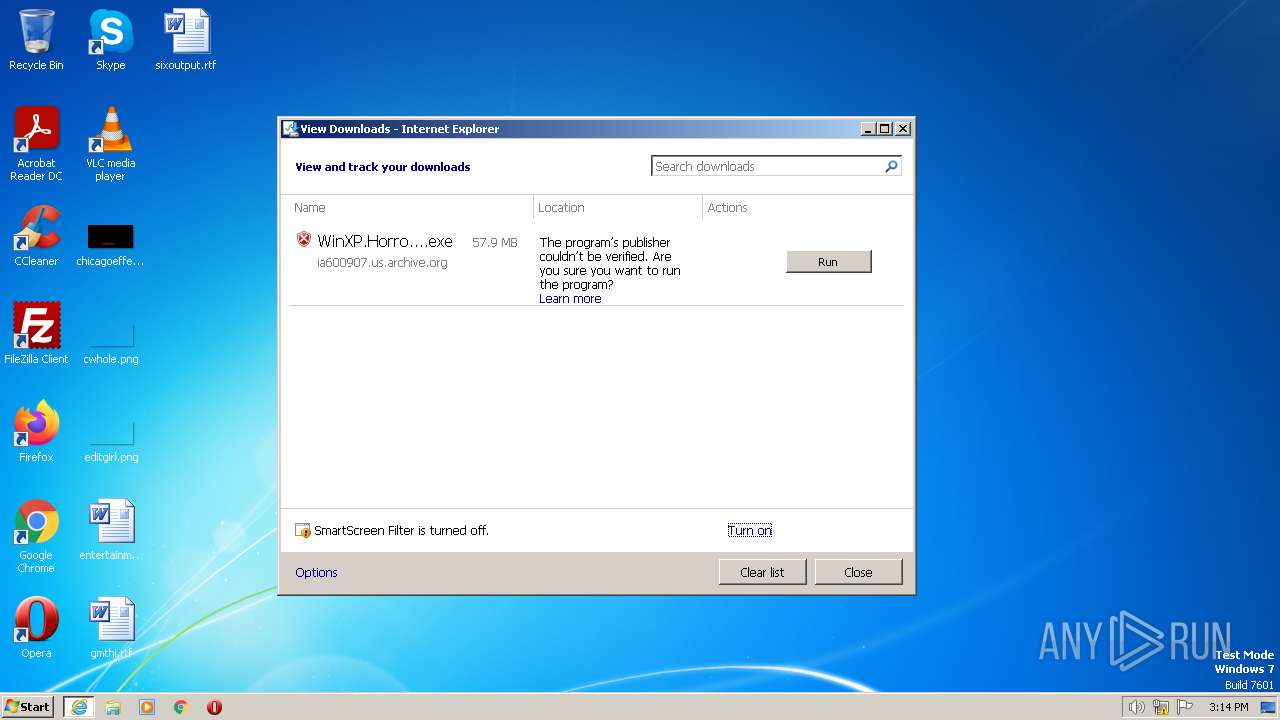This screenshot has height=720, width=1280.
Task: Select the entertainm... document icon
Action: (x=110, y=530)
